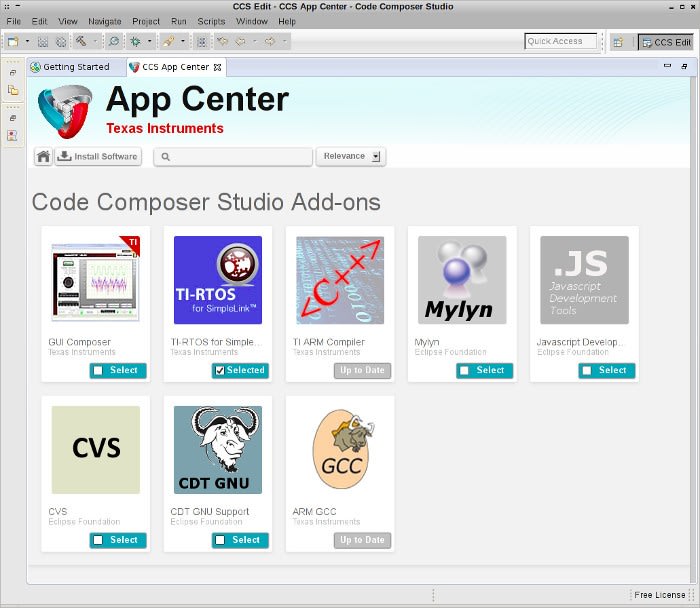Open the Scripts menu
This screenshot has width=700, height=608.
(211, 21)
